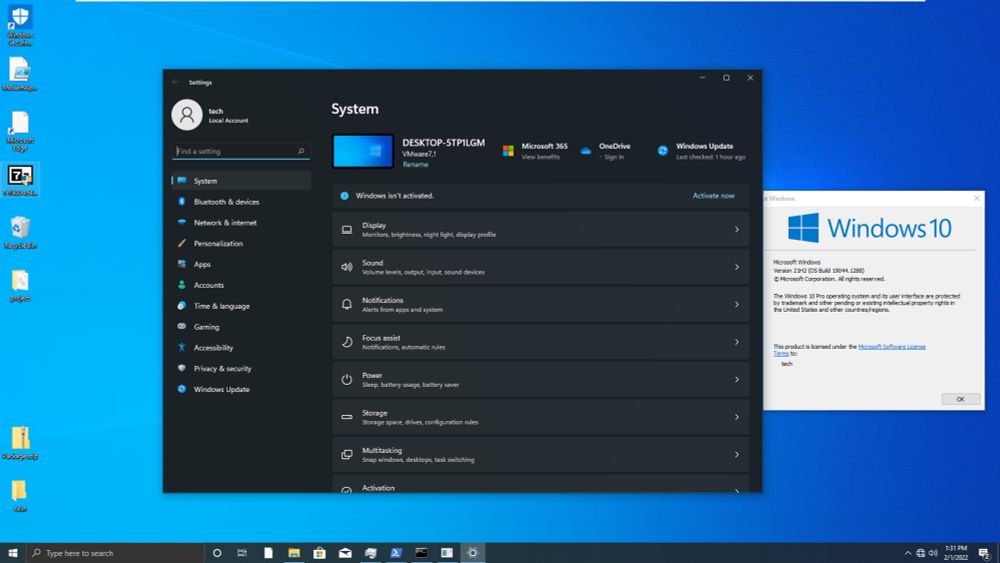The width and height of the screenshot is (1000, 563).
Task: Click the Storage drive icon
Action: coord(347,417)
